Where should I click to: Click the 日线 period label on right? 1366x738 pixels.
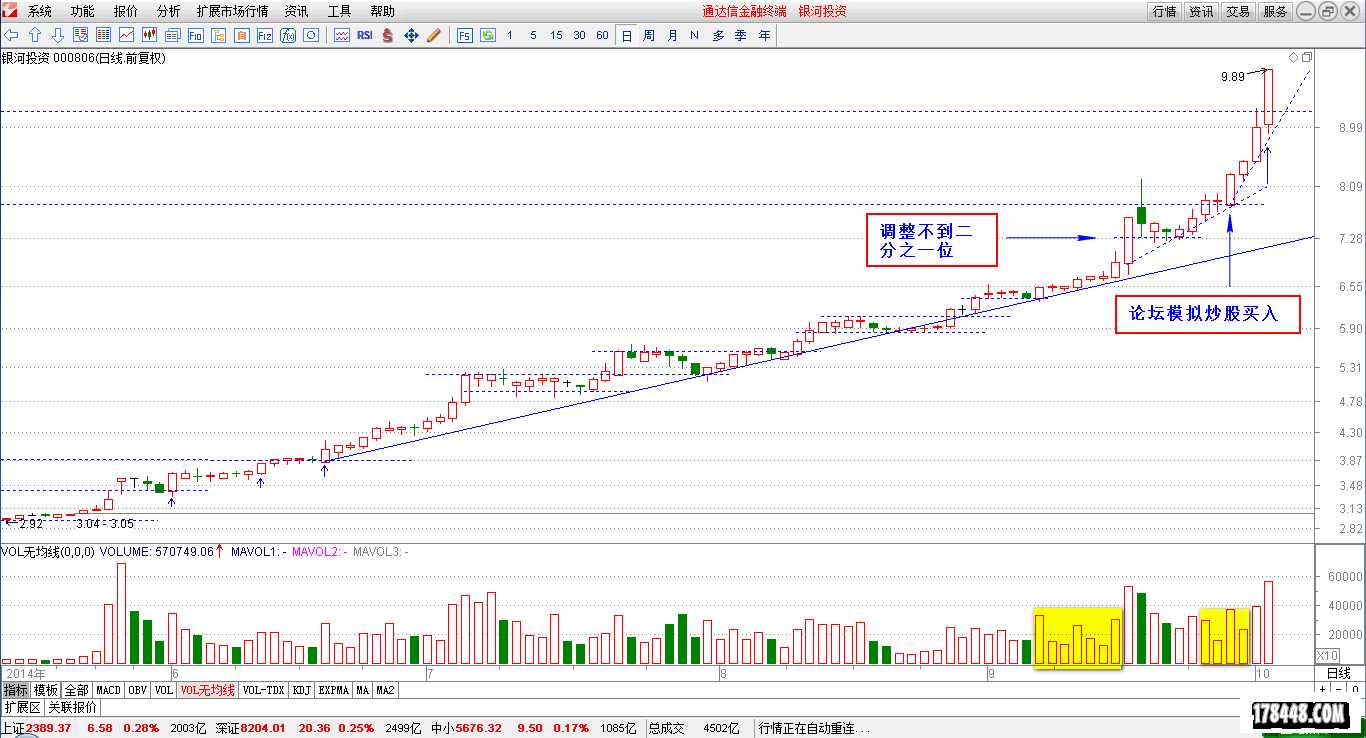1338,673
